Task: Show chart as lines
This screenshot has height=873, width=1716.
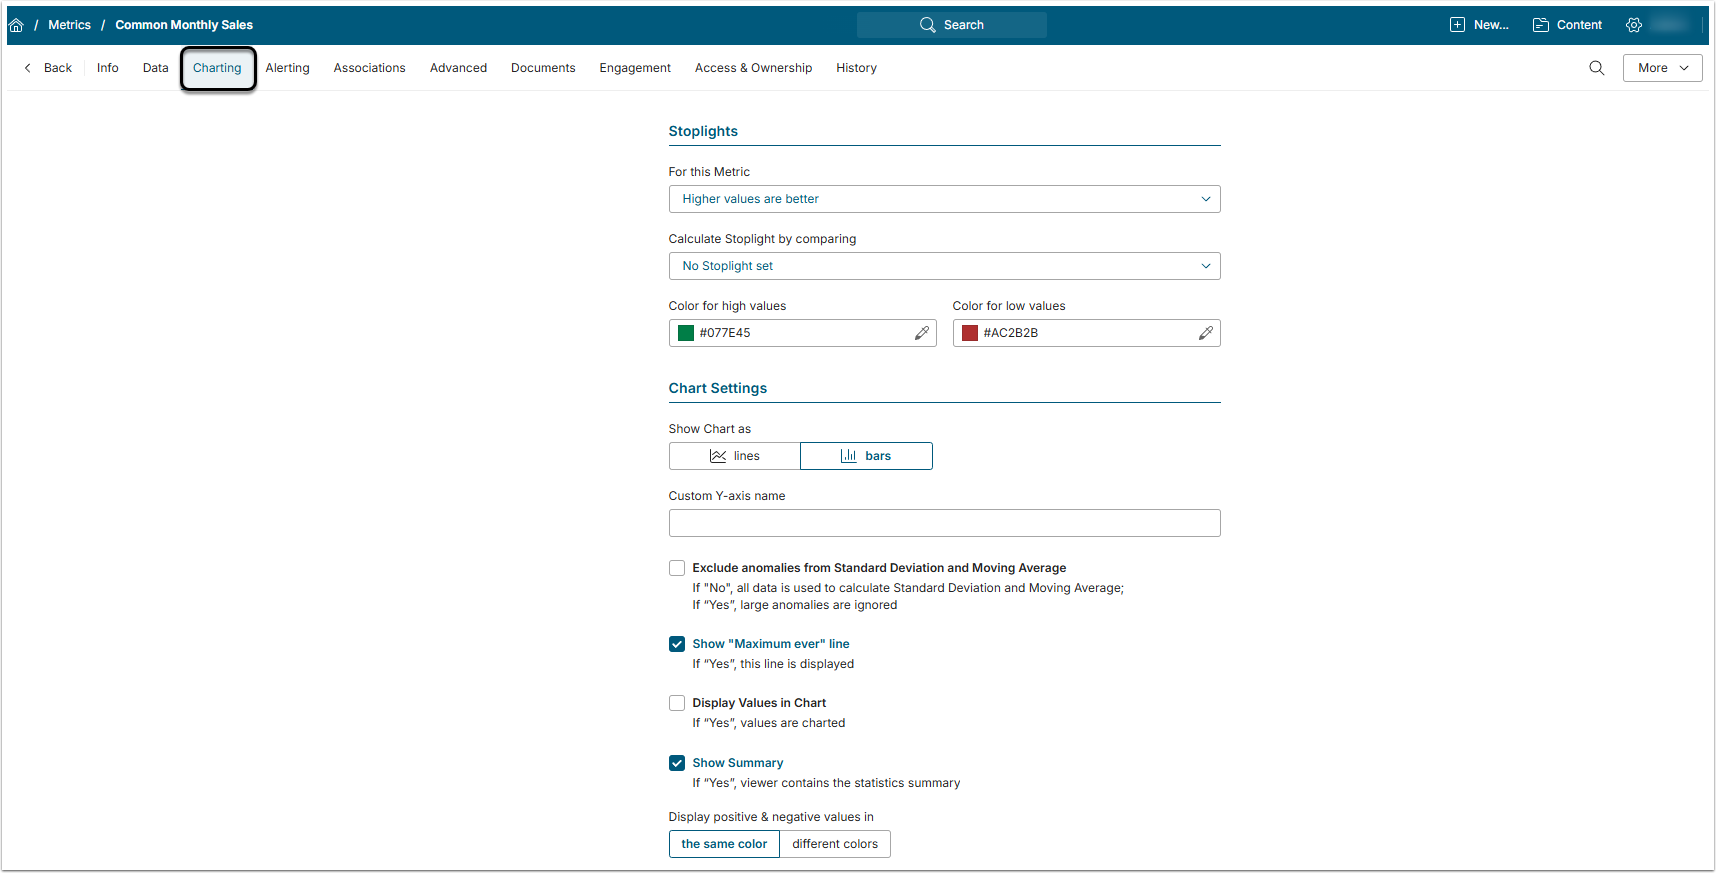Action: tap(735, 456)
